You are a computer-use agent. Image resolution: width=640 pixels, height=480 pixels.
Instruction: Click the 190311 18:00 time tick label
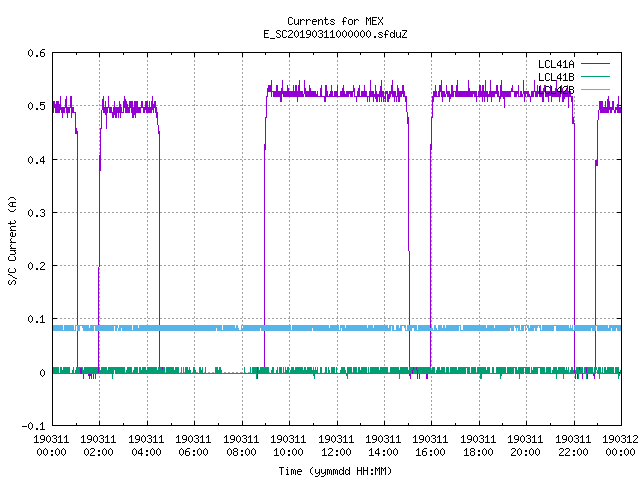pos(478,446)
